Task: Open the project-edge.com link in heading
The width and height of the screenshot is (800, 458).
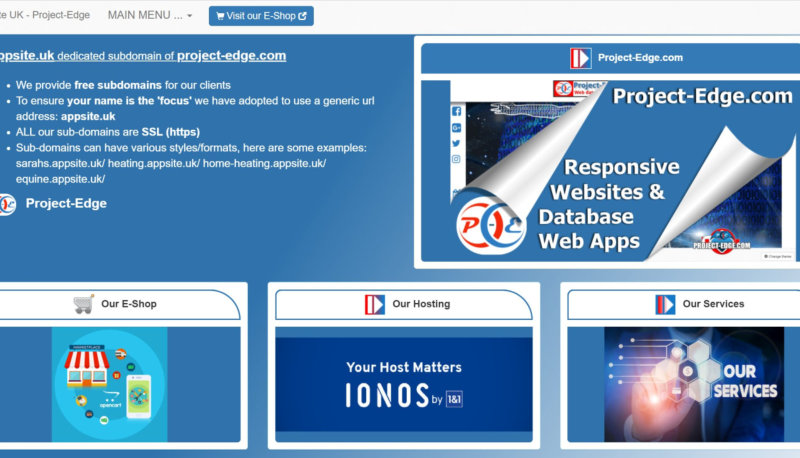Action: click(231, 56)
